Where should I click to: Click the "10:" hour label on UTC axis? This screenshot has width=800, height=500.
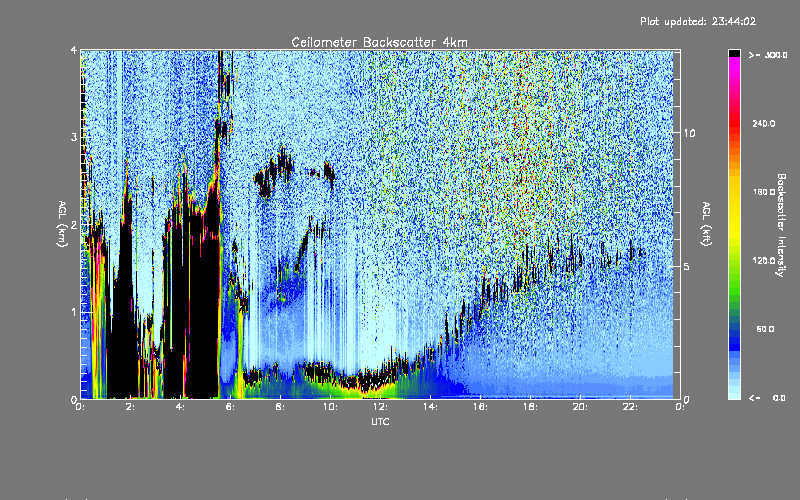pyautogui.click(x=330, y=407)
